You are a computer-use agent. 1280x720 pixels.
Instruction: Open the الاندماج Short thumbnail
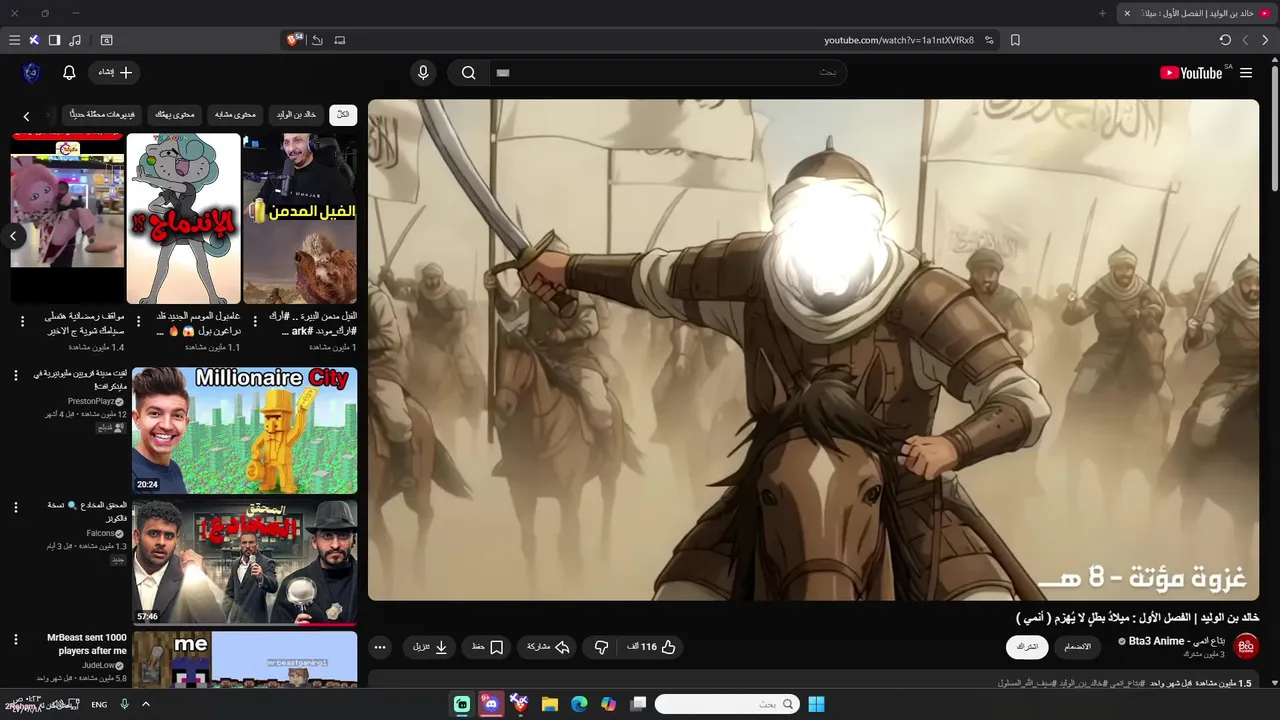point(184,218)
